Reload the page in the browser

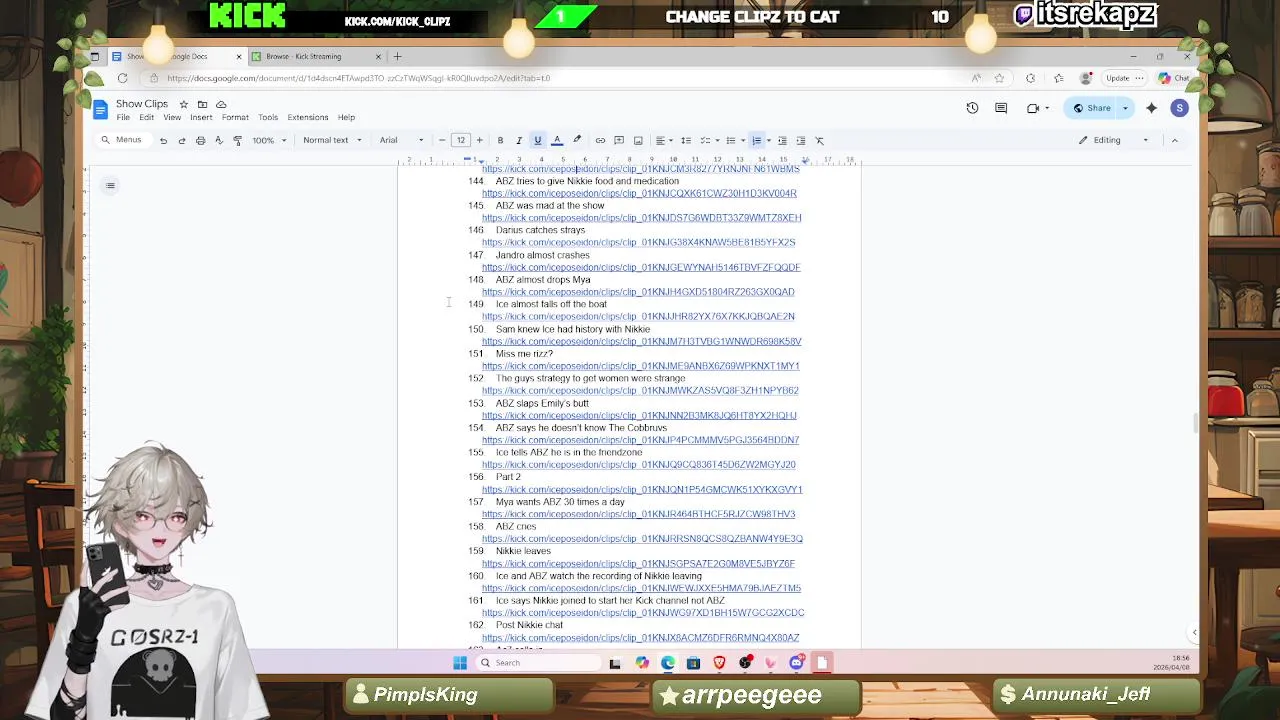[x=122, y=78]
